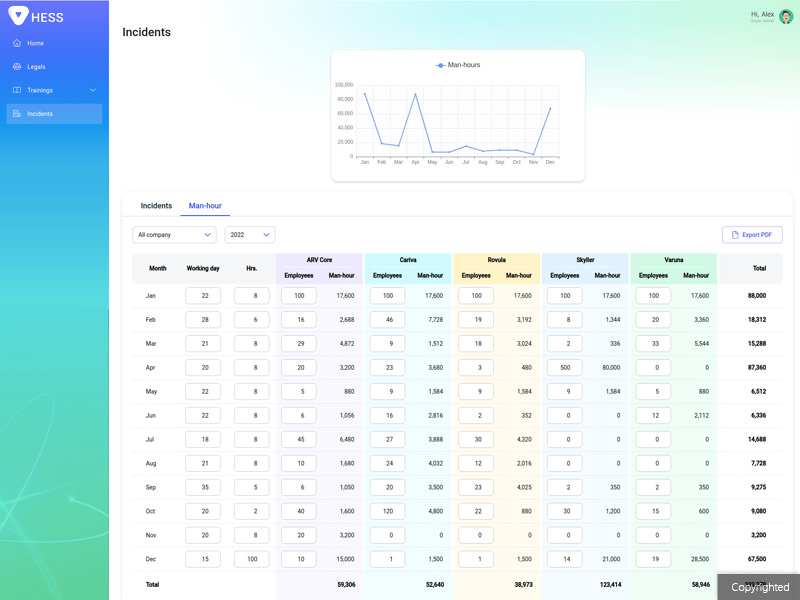The height and width of the screenshot is (600, 800).
Task: Click the April peak on chart line
Action: [415, 94]
